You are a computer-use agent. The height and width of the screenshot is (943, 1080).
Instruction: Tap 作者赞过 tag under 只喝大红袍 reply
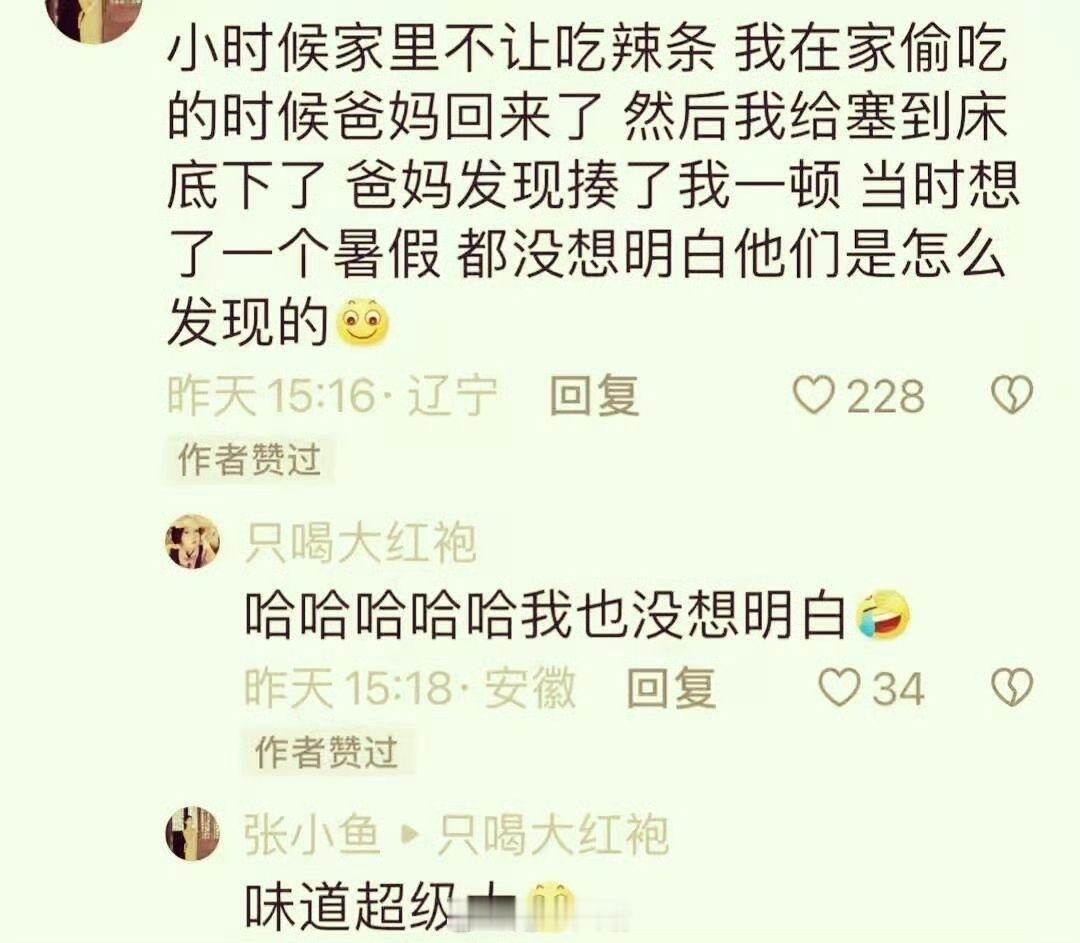pos(327,752)
